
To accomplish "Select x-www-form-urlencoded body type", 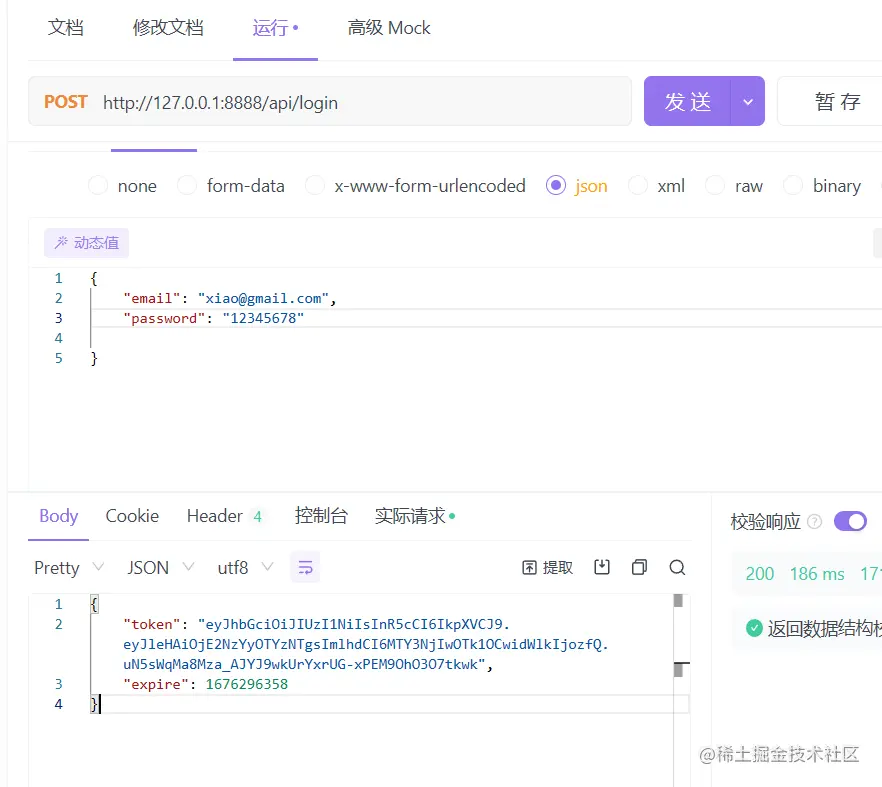I will pos(416,185).
